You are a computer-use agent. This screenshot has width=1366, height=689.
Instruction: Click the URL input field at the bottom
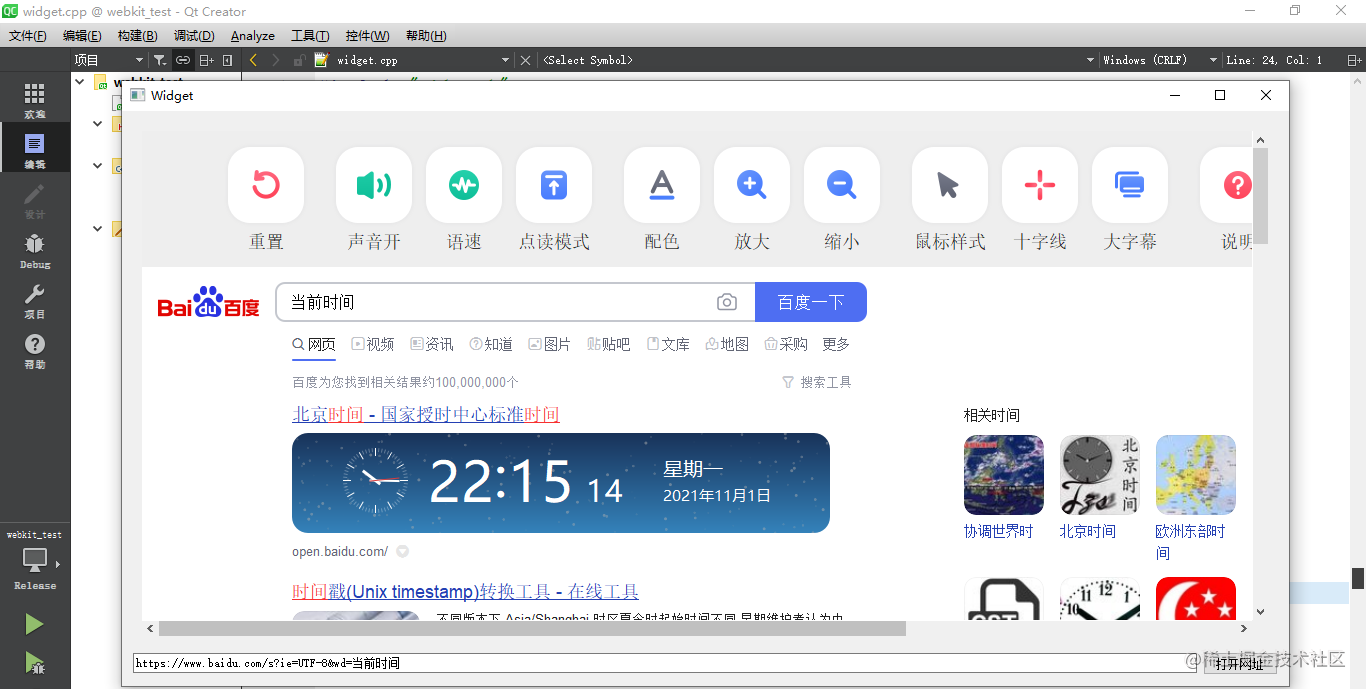pos(650,662)
